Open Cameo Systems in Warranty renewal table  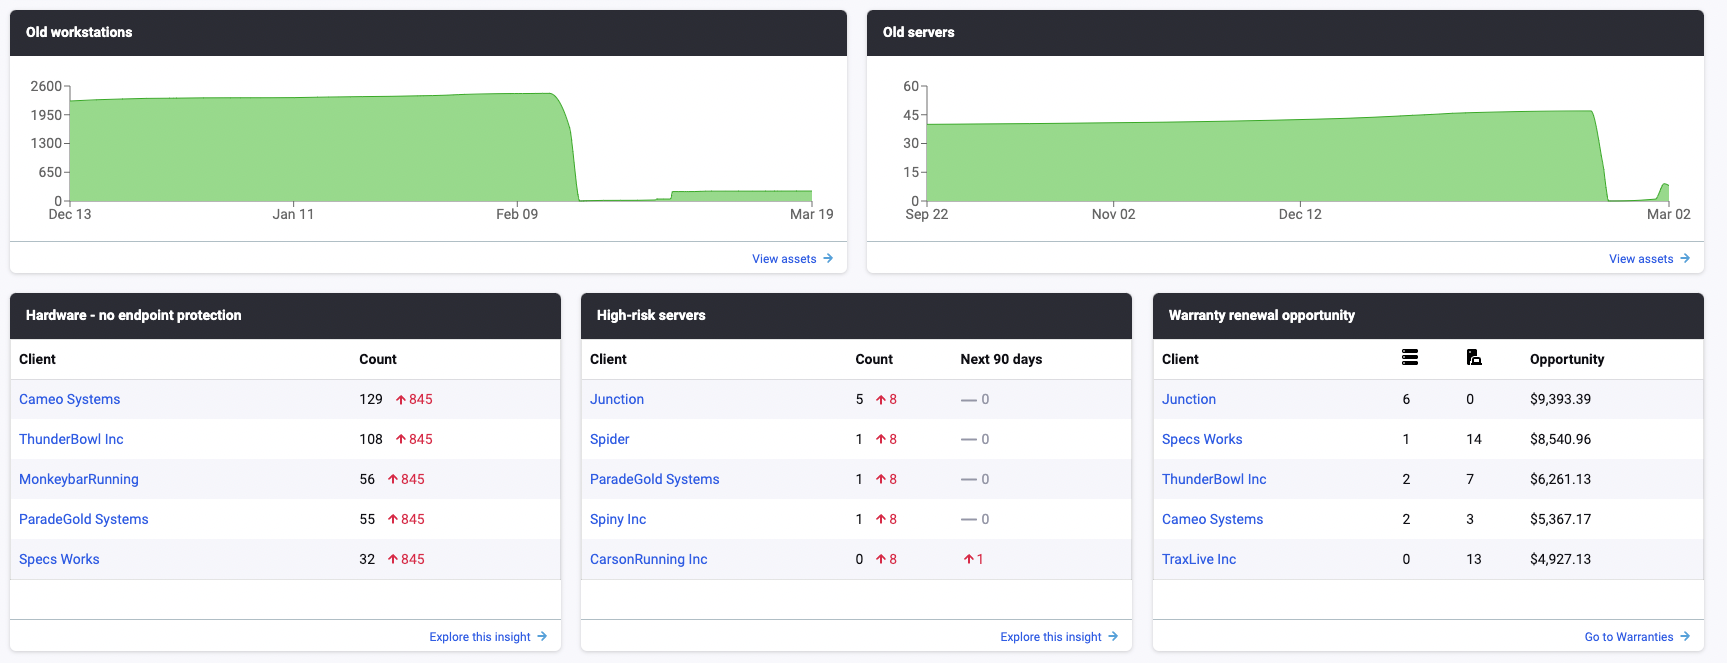click(x=1213, y=519)
